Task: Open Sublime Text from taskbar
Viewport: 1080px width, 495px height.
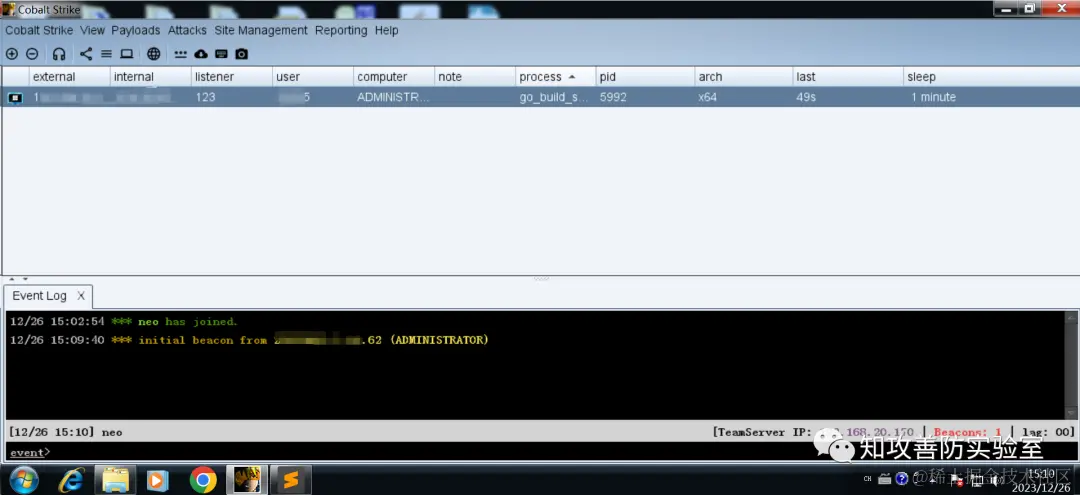Action: (291, 480)
